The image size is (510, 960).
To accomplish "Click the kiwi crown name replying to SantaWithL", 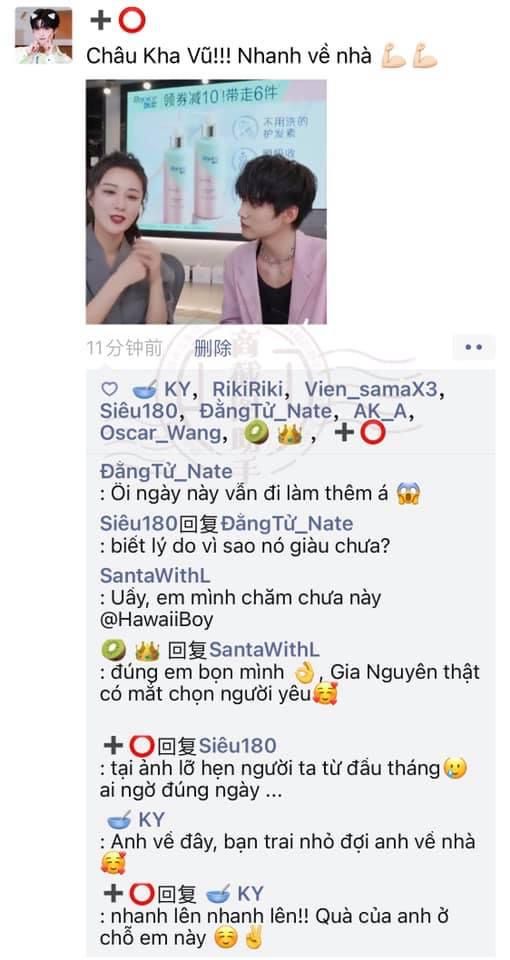I will click(130, 650).
